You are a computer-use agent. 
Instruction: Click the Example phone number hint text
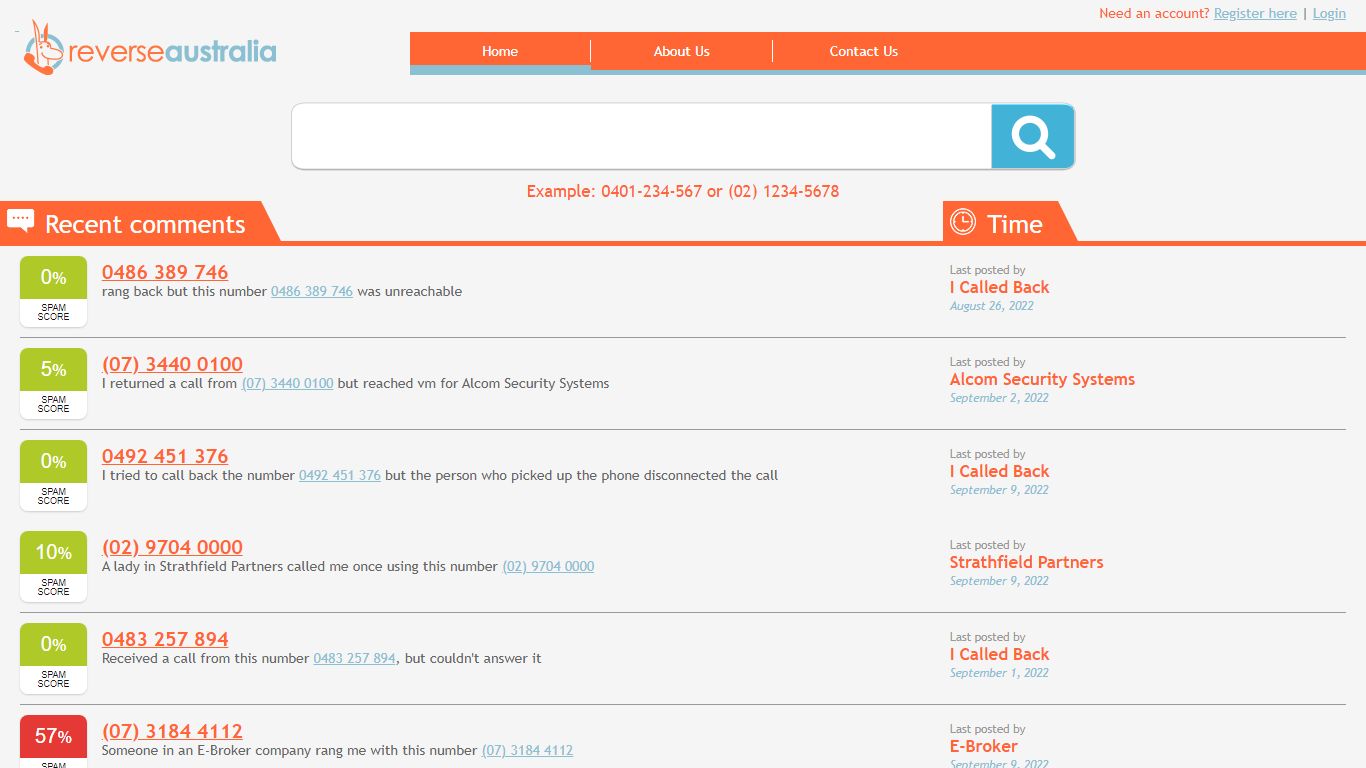pos(683,191)
